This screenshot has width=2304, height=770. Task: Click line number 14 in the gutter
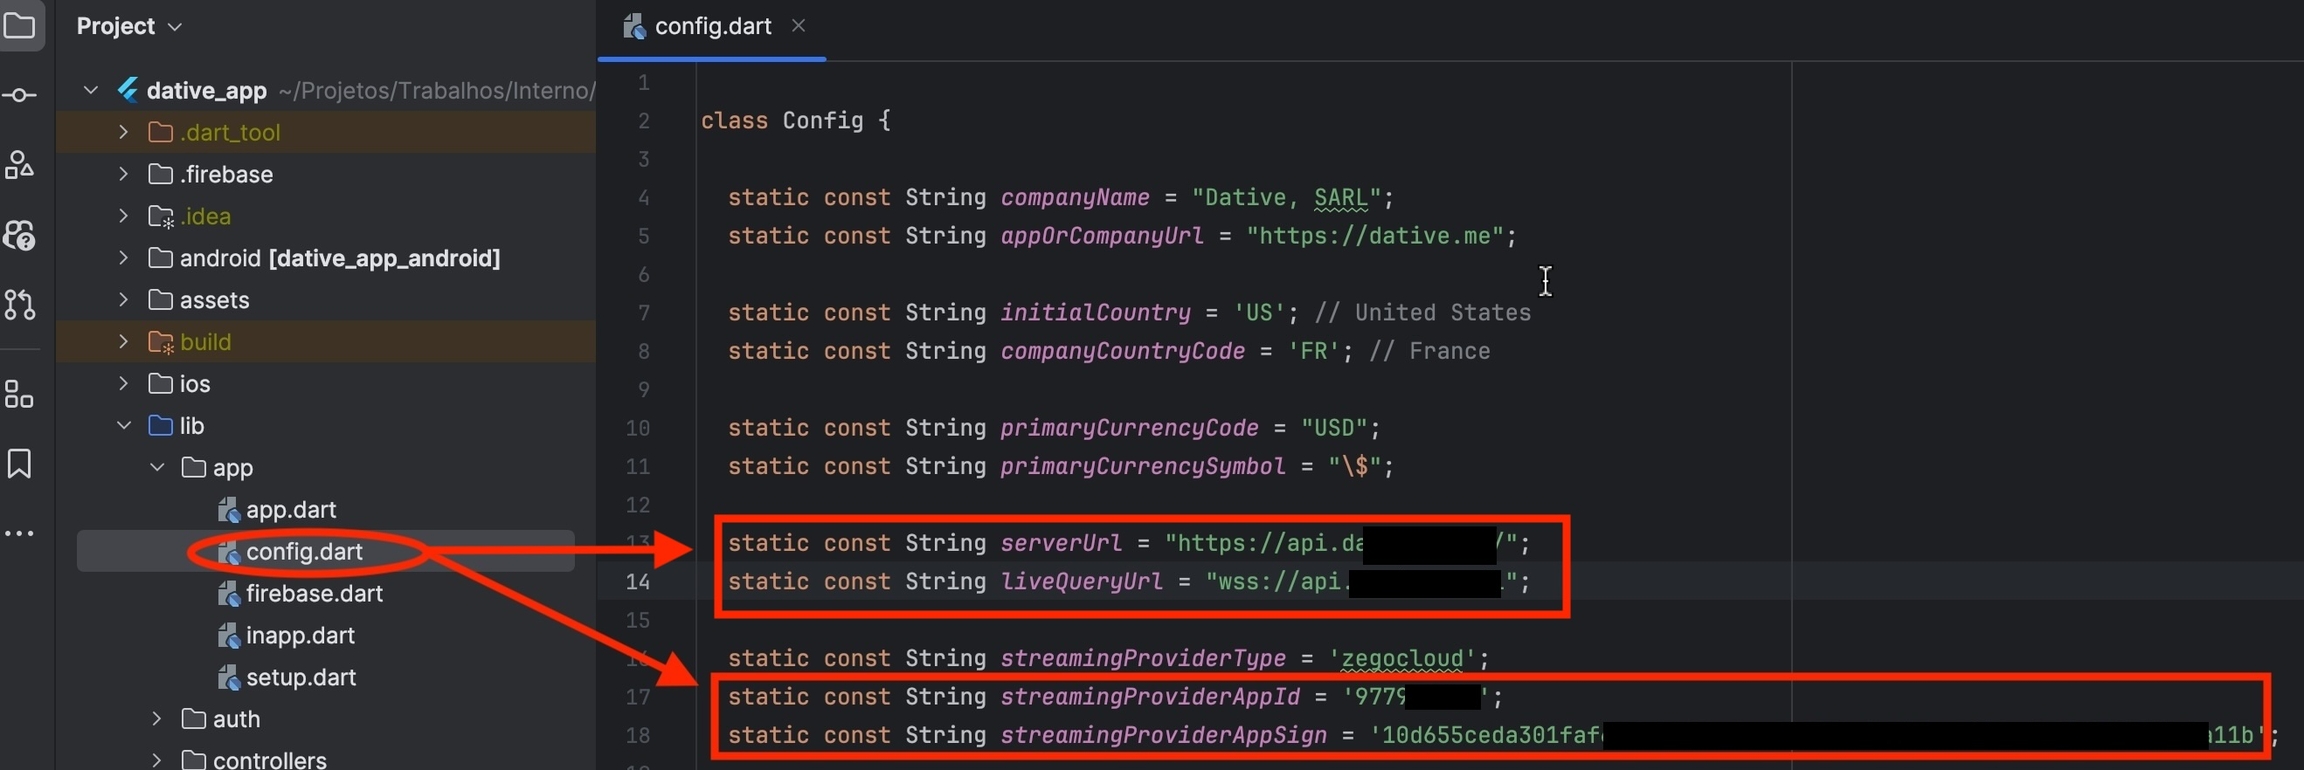tap(638, 581)
